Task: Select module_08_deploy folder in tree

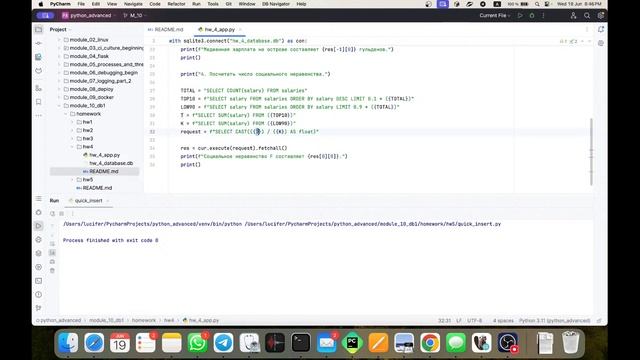Action: point(91,89)
